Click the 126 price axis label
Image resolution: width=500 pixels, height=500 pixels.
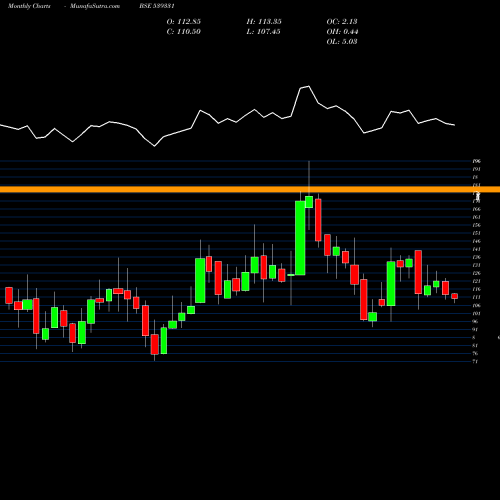point(476,273)
